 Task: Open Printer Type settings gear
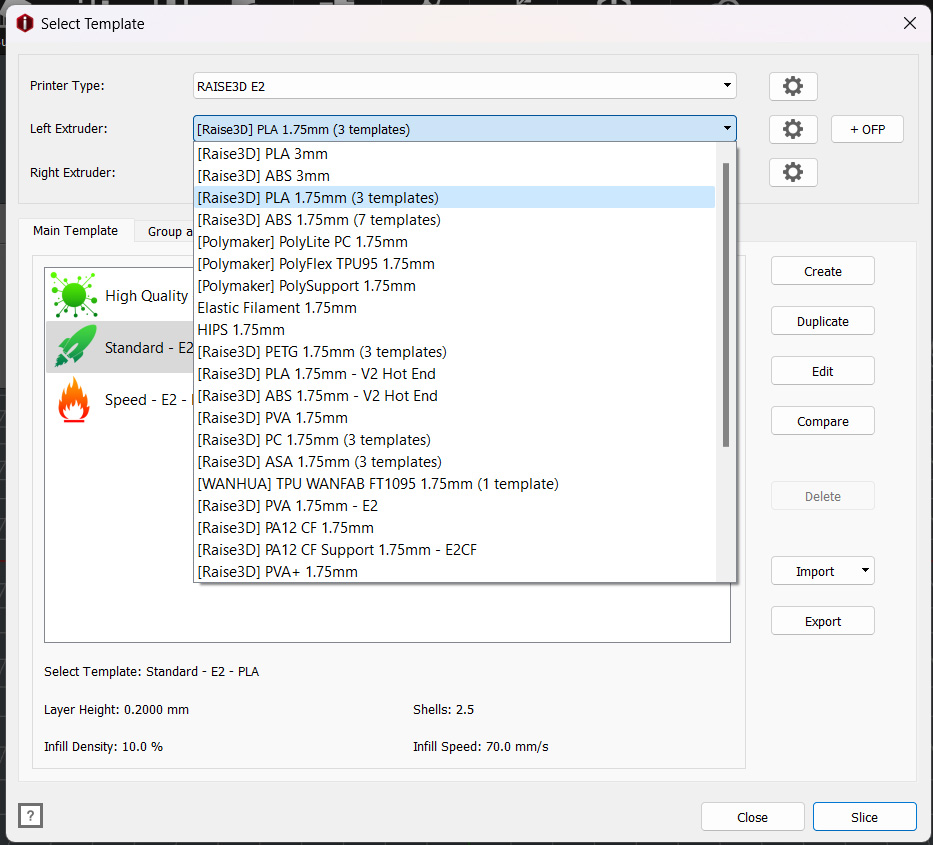[793, 86]
